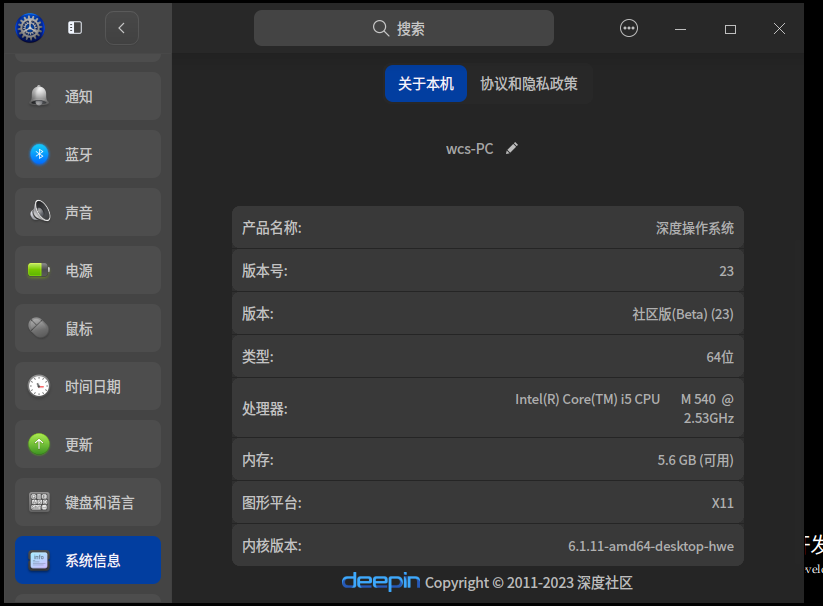Open the more options ellipsis menu
The image size is (823, 606).
pyautogui.click(x=629, y=28)
